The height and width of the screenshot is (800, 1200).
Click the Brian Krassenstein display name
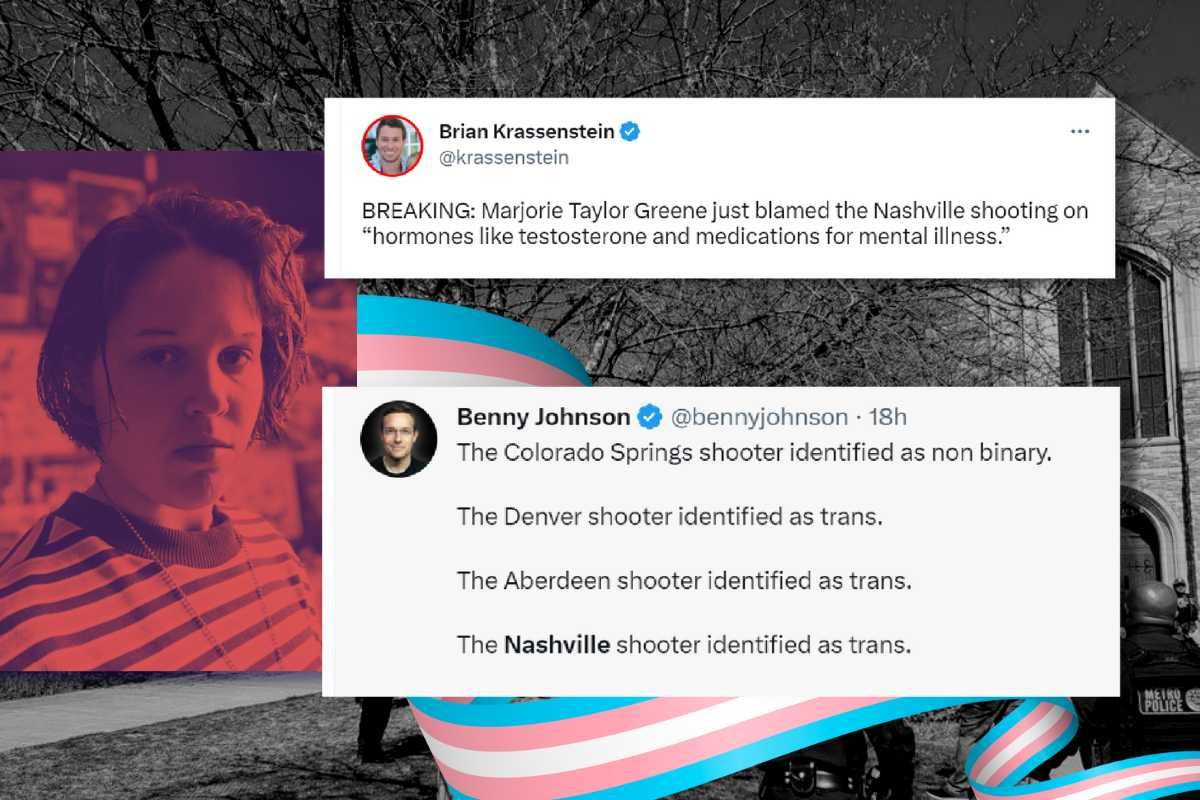pos(527,131)
